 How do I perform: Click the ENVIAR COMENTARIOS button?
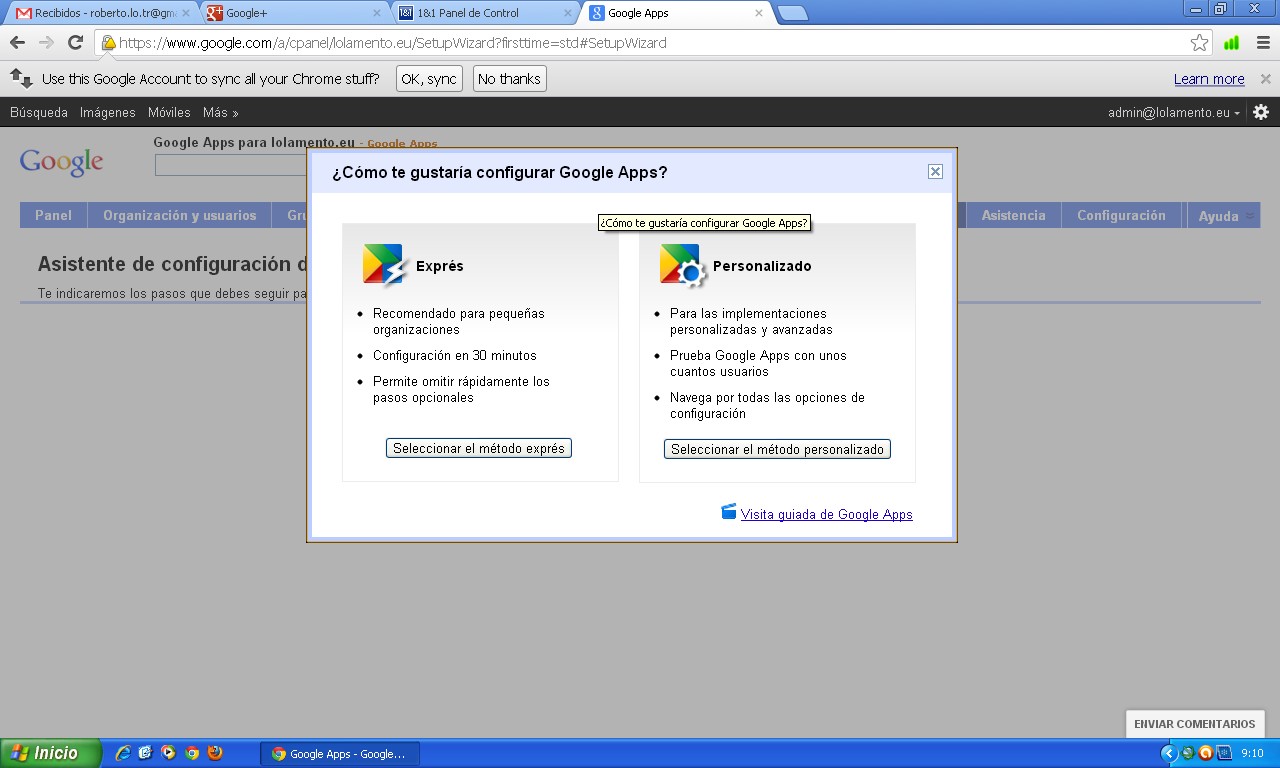[1194, 724]
